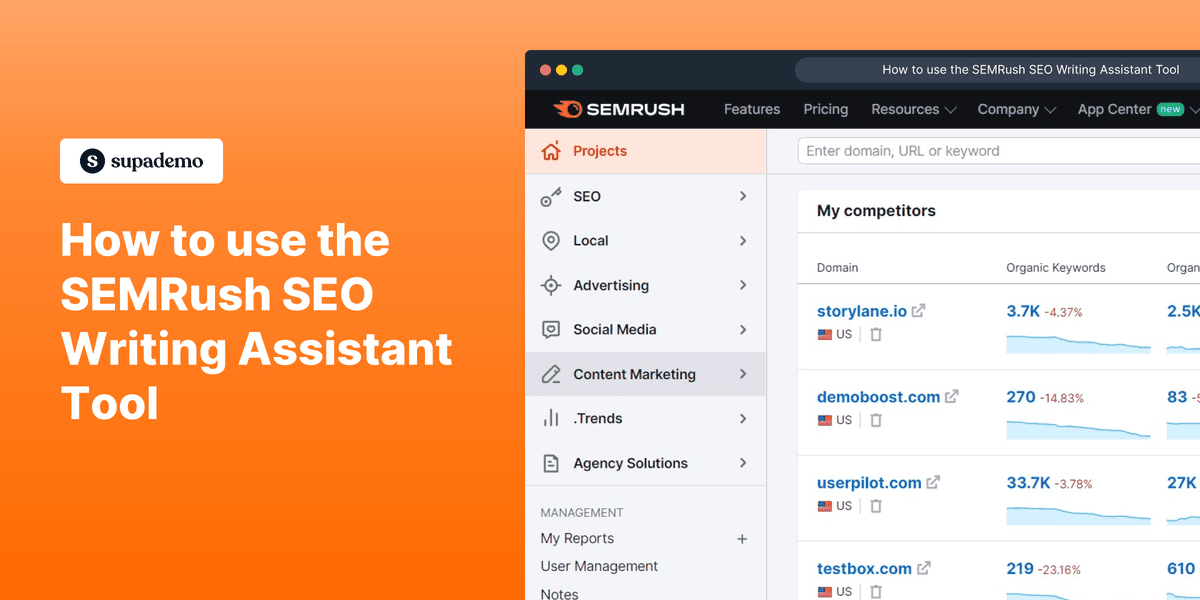The width and height of the screenshot is (1200, 600).
Task: Add a report with the plus icon
Action: (x=742, y=538)
